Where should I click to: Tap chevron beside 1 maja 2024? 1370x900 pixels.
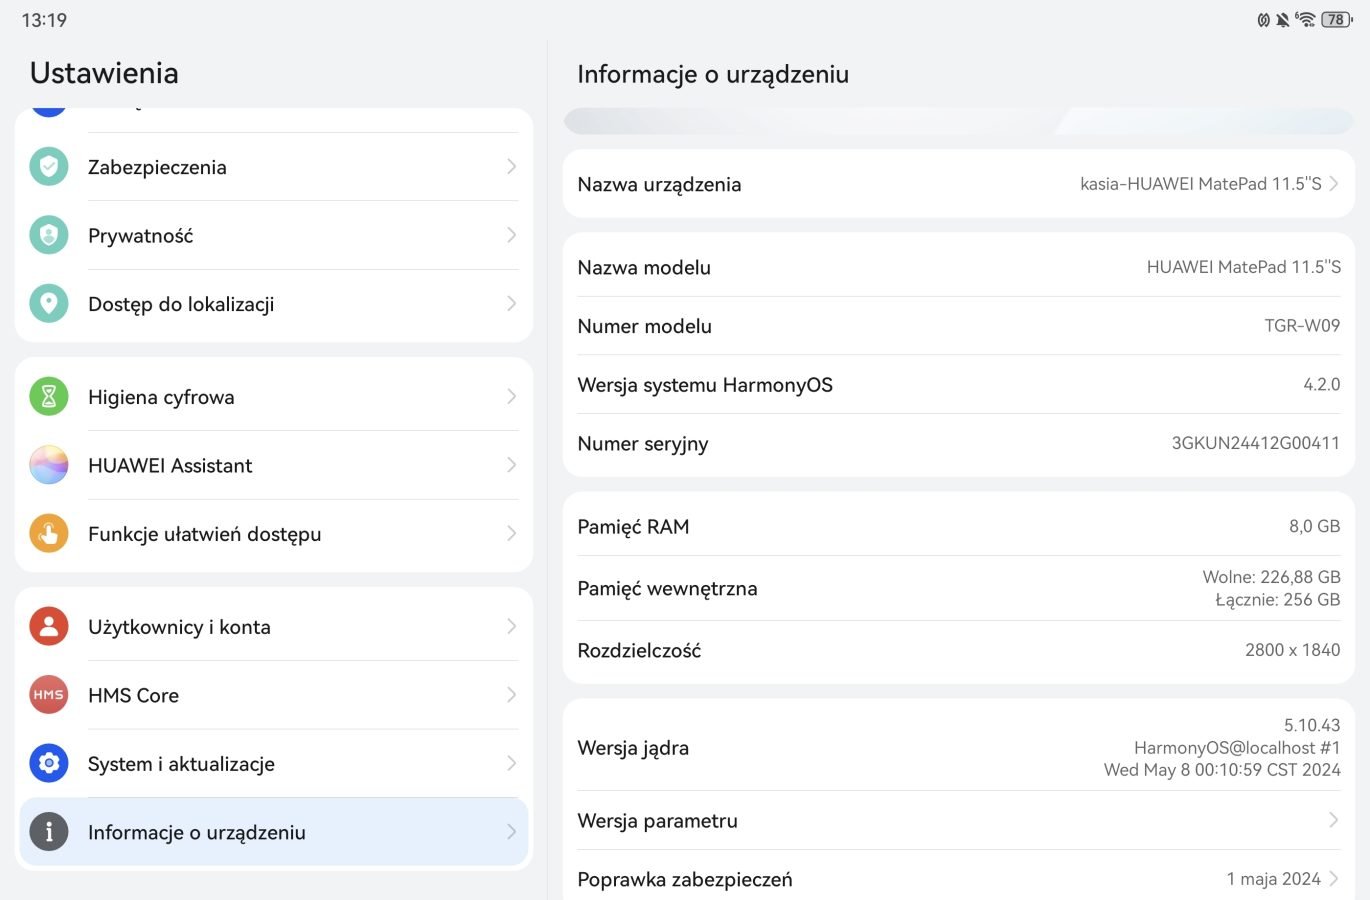point(1334,879)
